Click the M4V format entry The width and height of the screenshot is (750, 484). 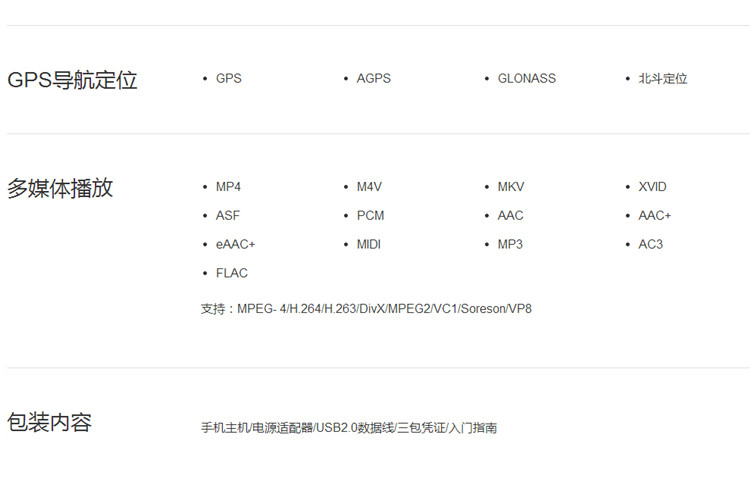369,187
